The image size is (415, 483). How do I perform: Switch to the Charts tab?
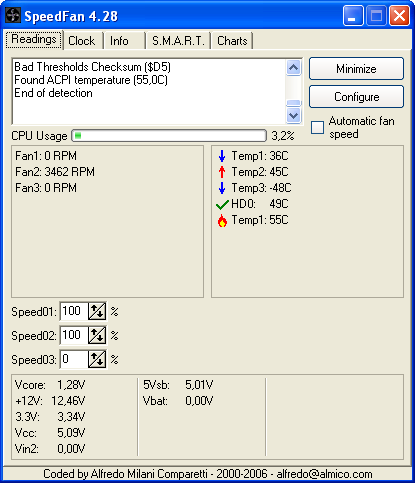(232, 41)
